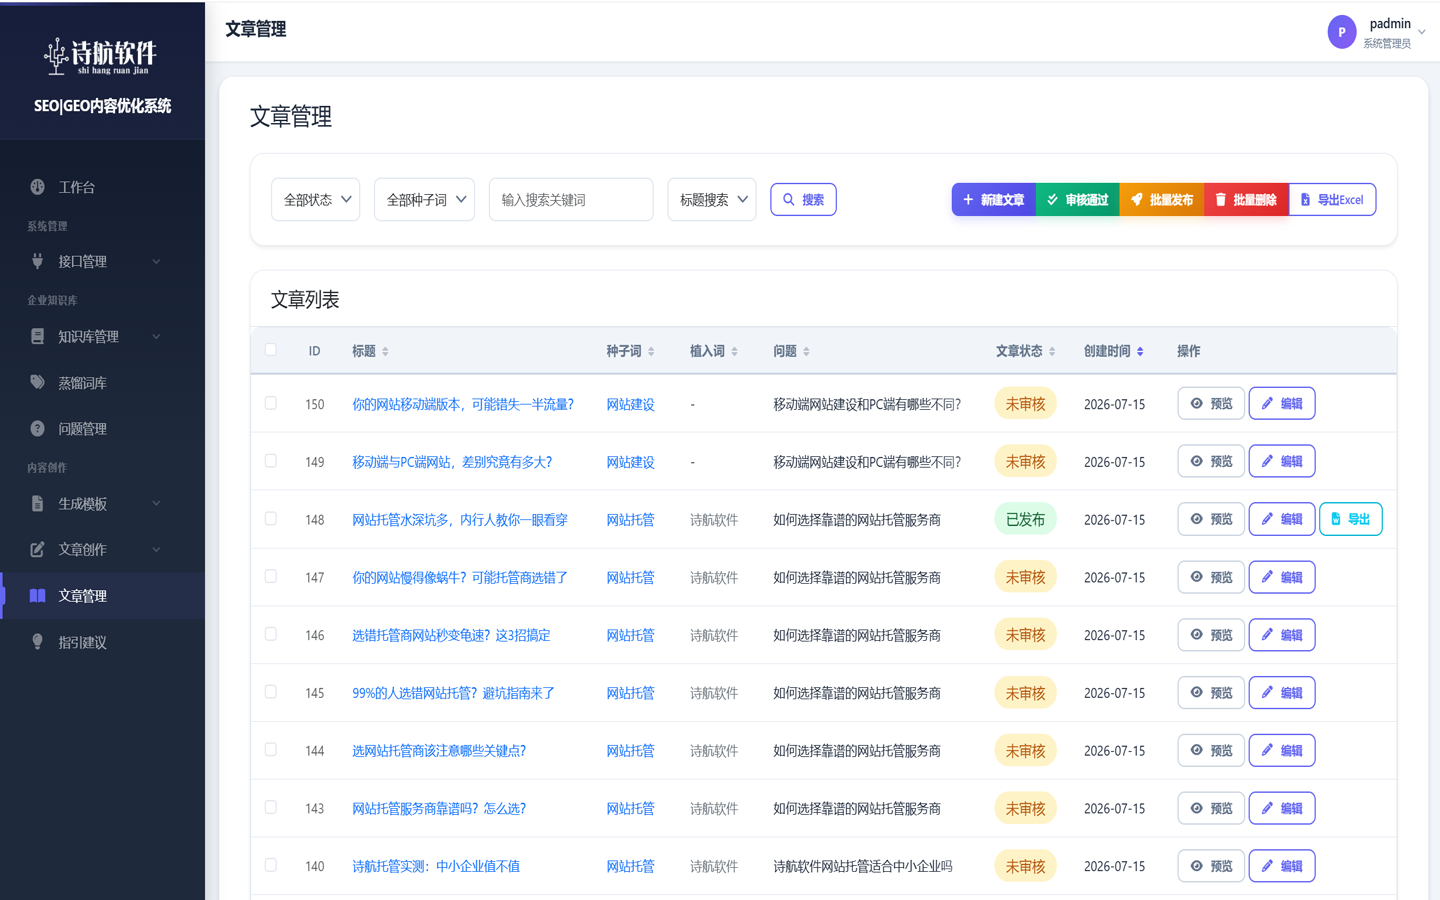Click 导出 button for article 148
The height and width of the screenshot is (900, 1440).
1351,519
